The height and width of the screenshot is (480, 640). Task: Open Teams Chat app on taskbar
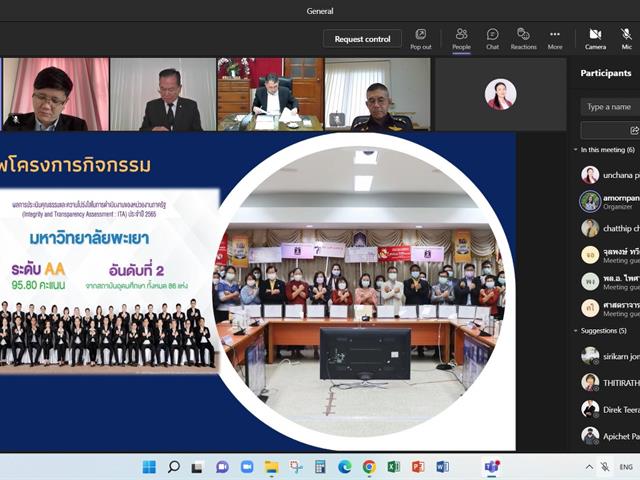pyautogui.click(x=222, y=467)
